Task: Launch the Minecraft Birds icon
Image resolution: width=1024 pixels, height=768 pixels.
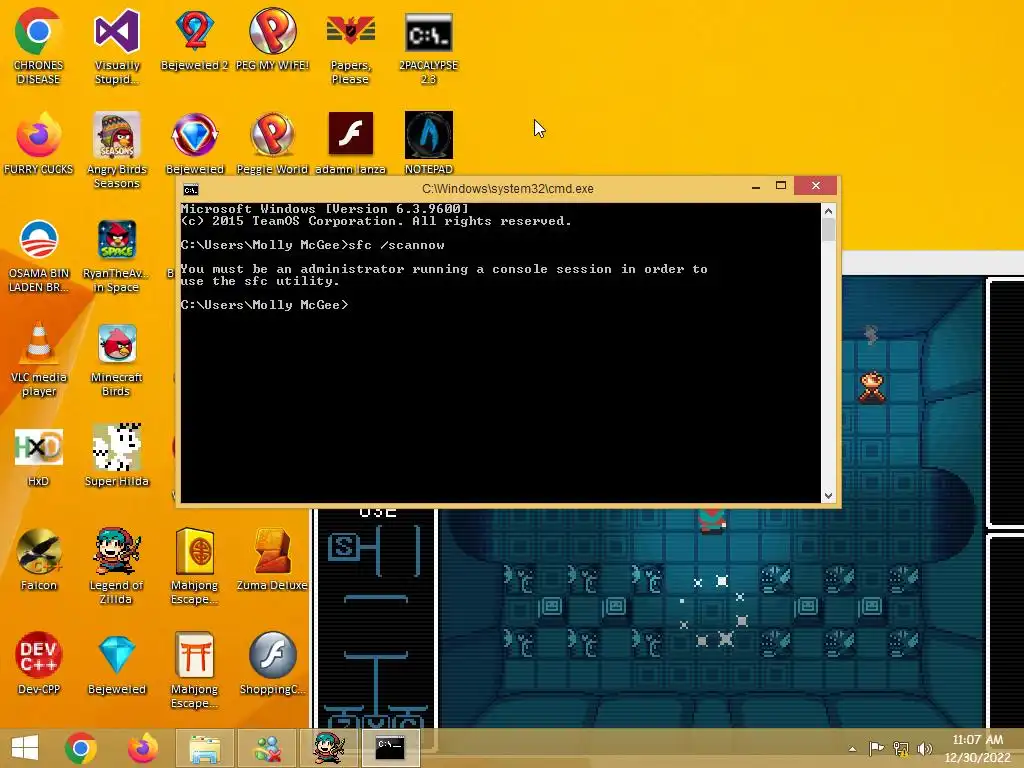Action: [117, 359]
